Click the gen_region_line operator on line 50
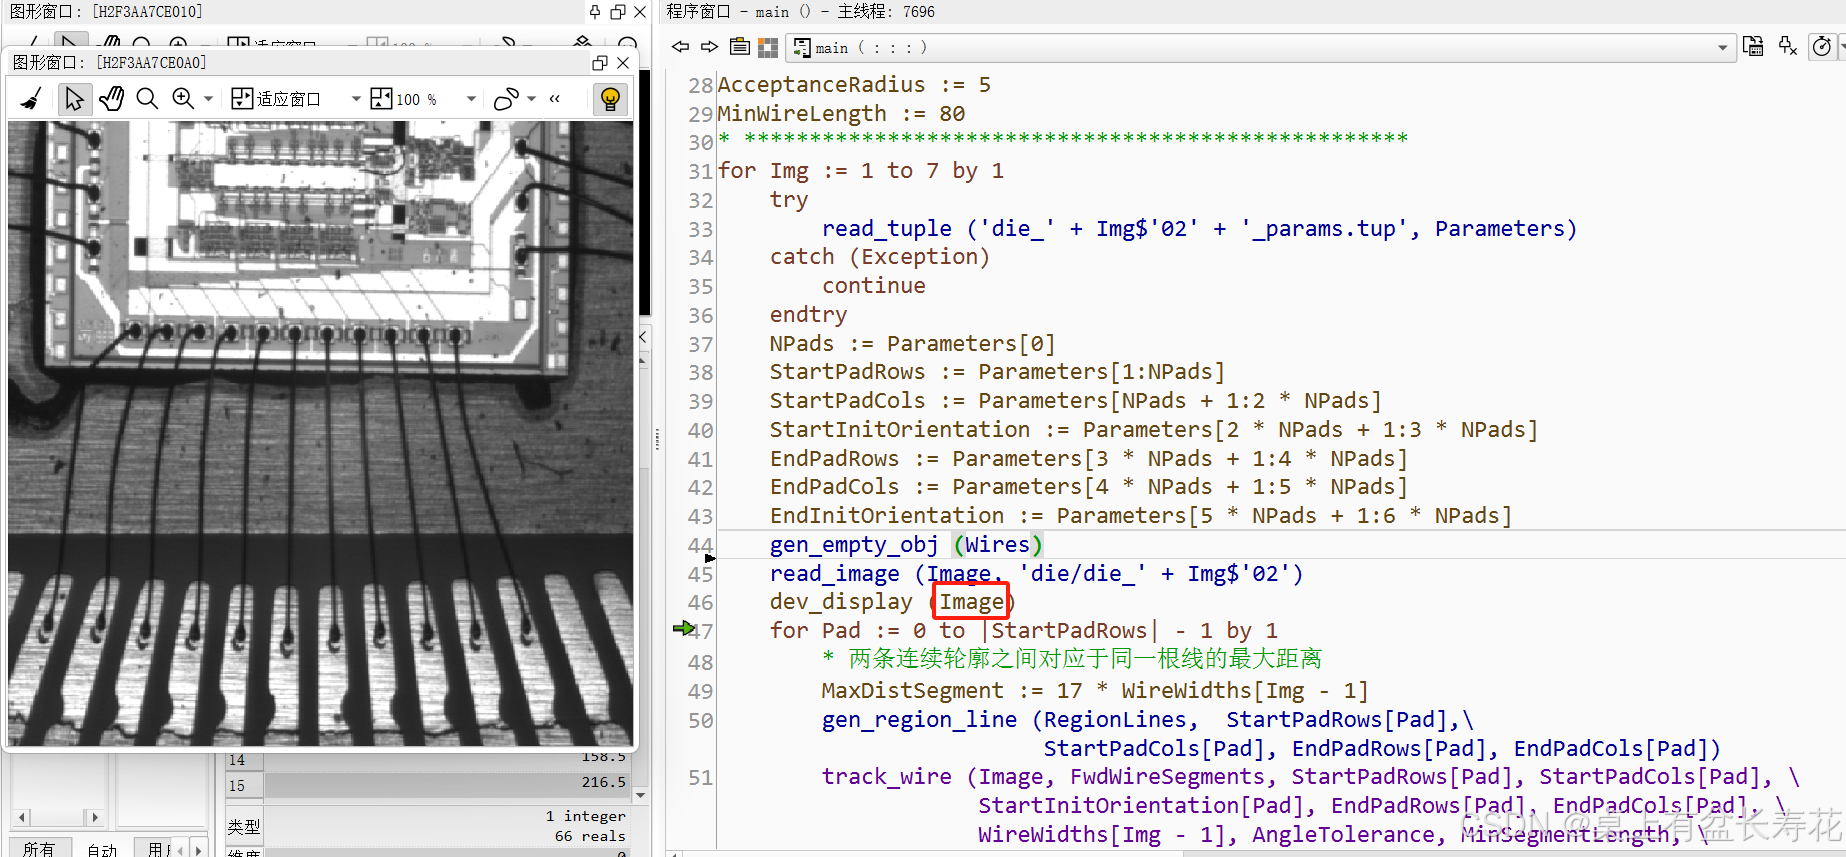The height and width of the screenshot is (857, 1846). (x=919, y=720)
